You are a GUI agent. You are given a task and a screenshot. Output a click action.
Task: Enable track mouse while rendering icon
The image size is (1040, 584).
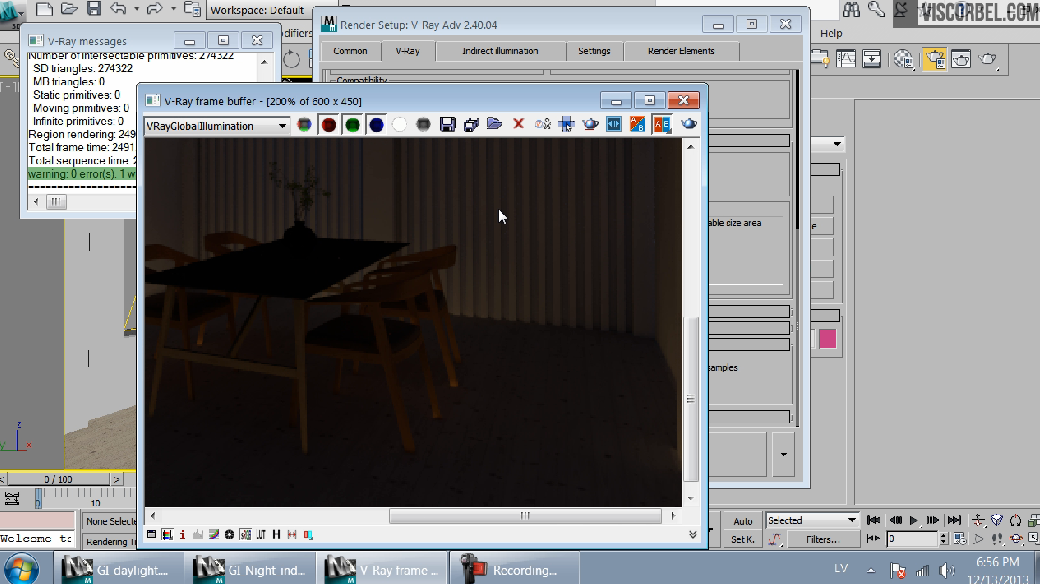(566, 124)
